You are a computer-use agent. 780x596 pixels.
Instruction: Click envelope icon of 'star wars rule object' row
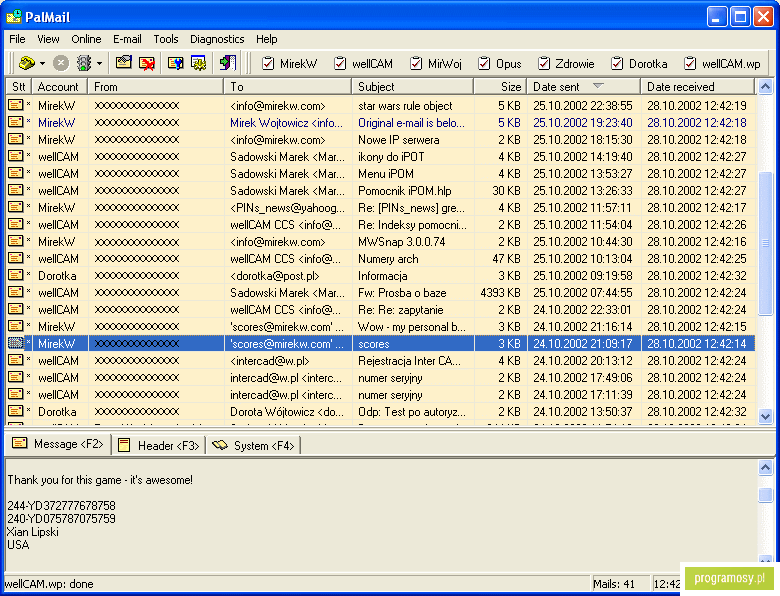pyautogui.click(x=15, y=105)
